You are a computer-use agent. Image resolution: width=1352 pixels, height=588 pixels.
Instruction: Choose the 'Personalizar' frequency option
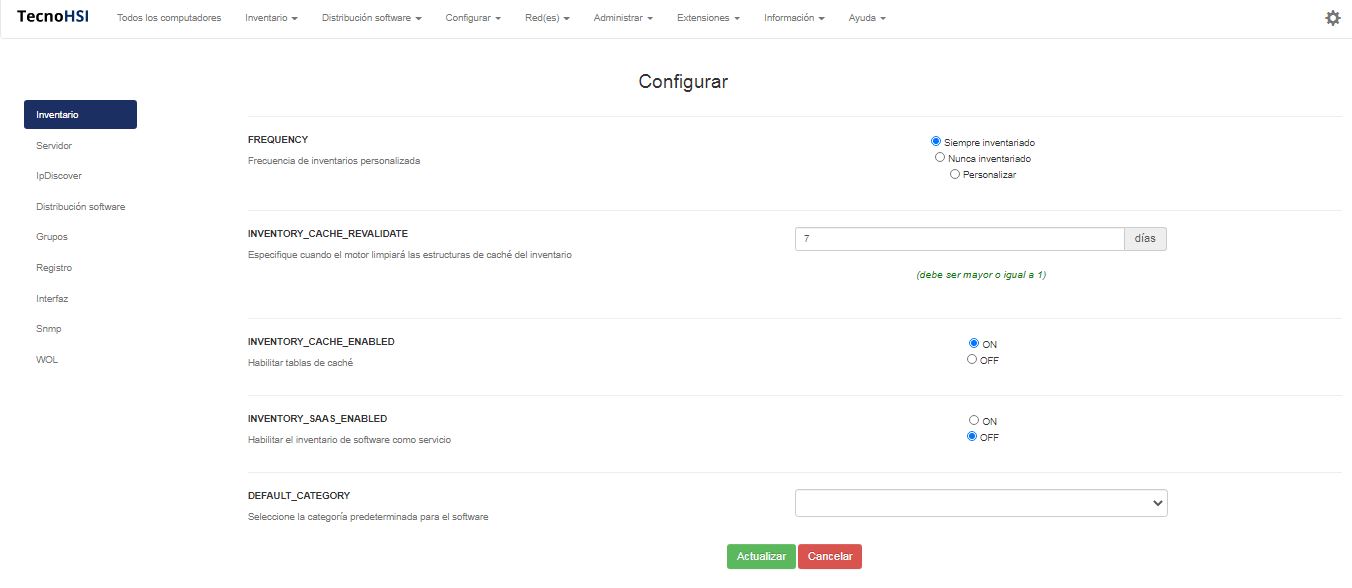(x=955, y=174)
